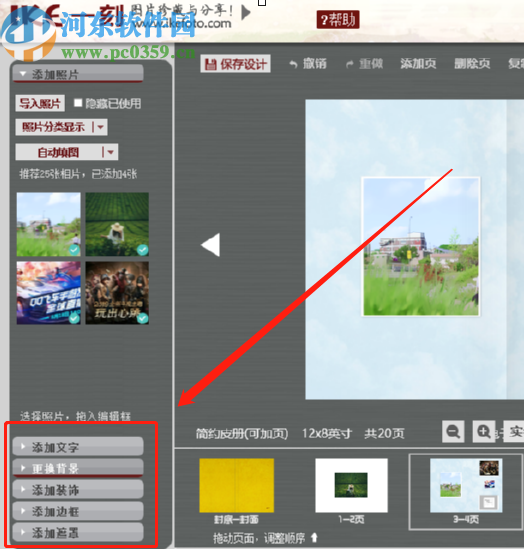Select the grass field building photo thumbnail
This screenshot has height=549, width=524.
point(49,224)
